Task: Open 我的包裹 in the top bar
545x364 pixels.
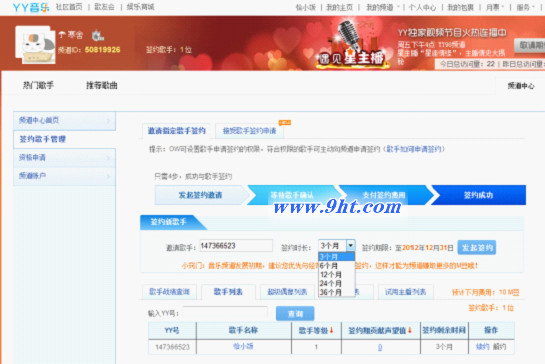Action: click(x=461, y=7)
